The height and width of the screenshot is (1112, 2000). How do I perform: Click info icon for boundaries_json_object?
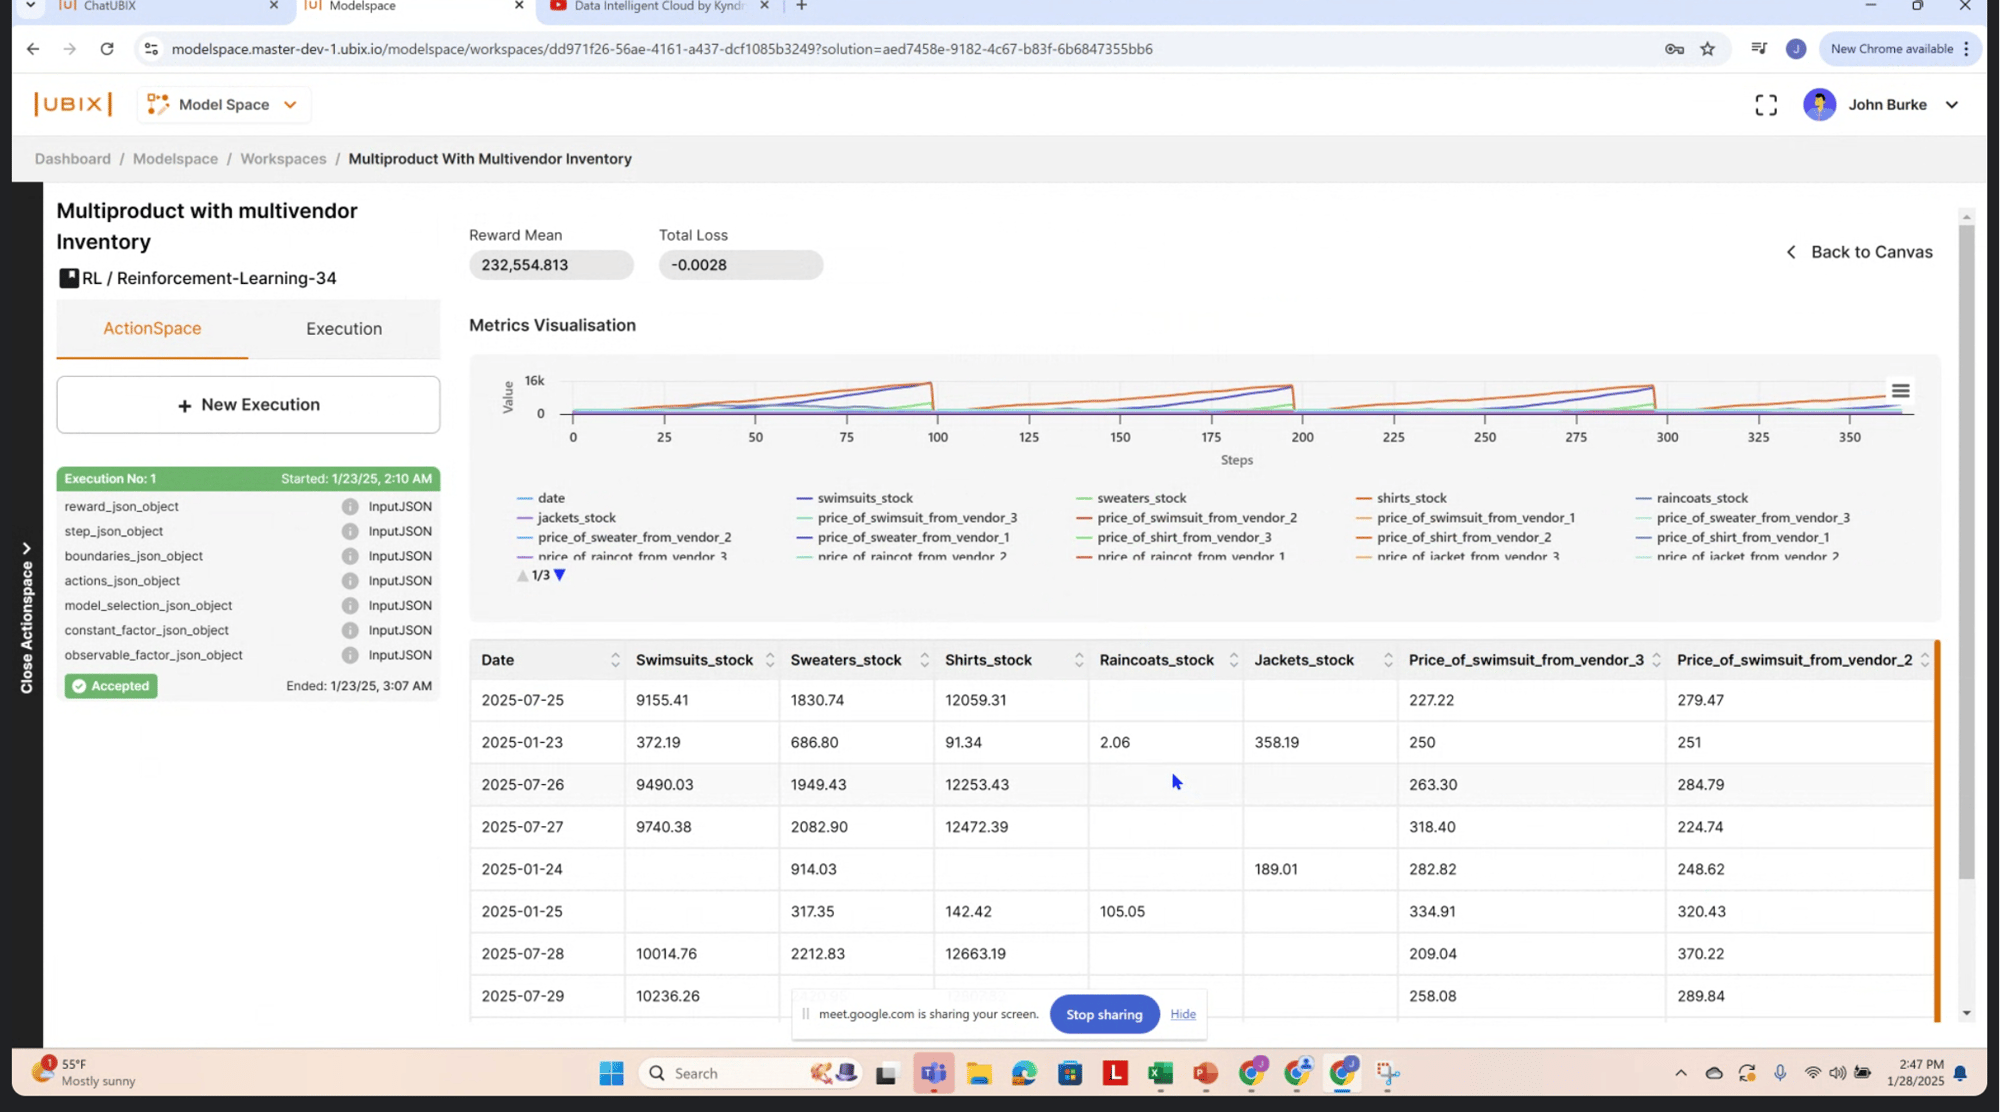point(350,556)
